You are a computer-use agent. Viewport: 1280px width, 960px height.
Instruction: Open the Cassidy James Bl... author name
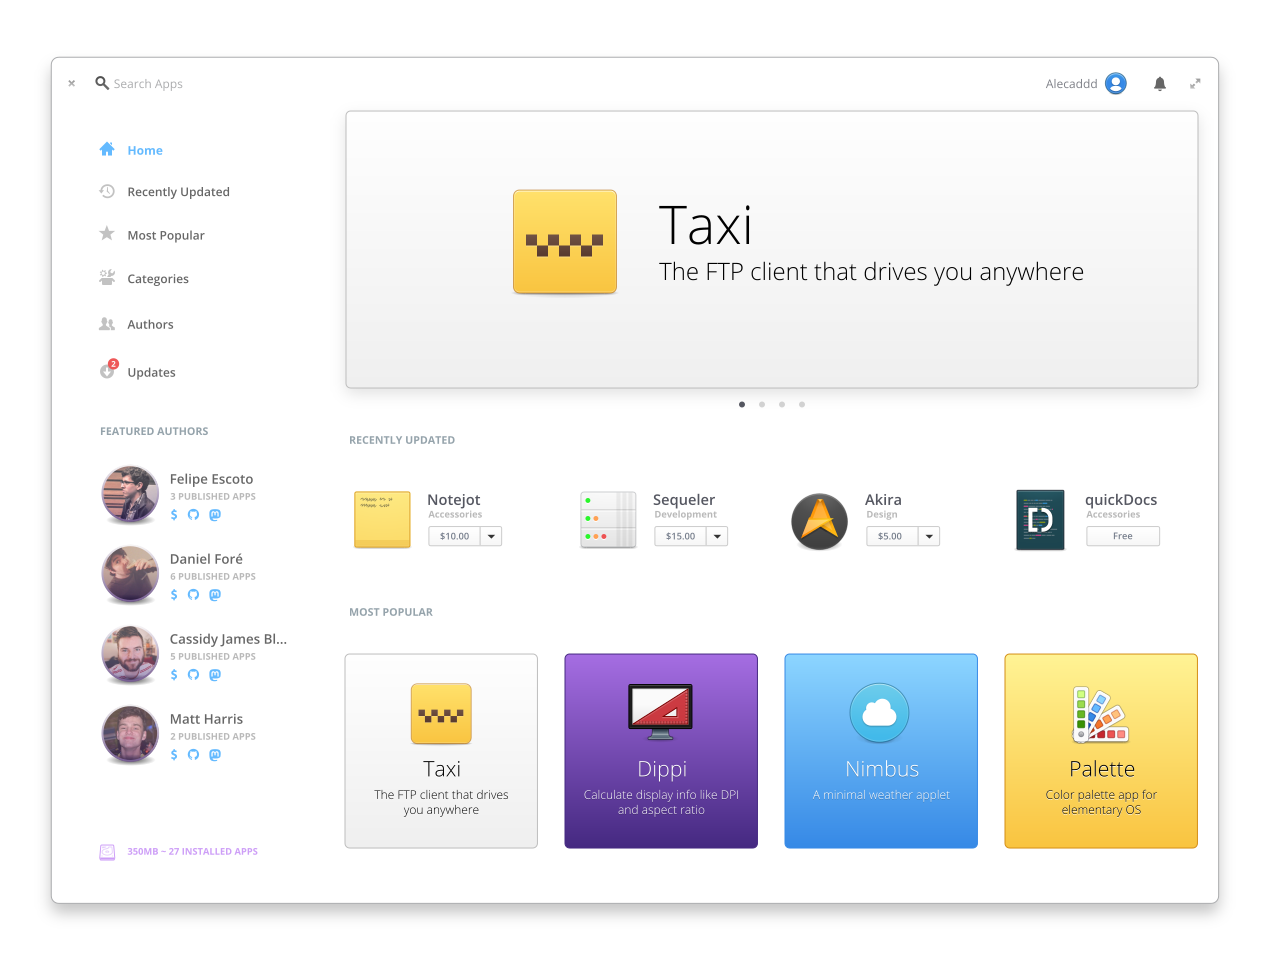(228, 640)
